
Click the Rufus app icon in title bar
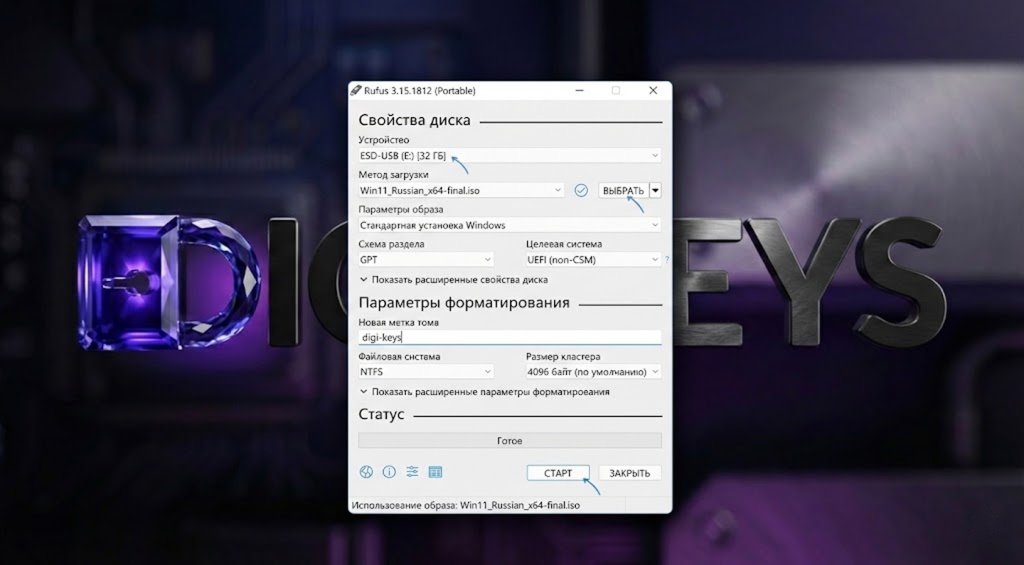(x=356, y=91)
